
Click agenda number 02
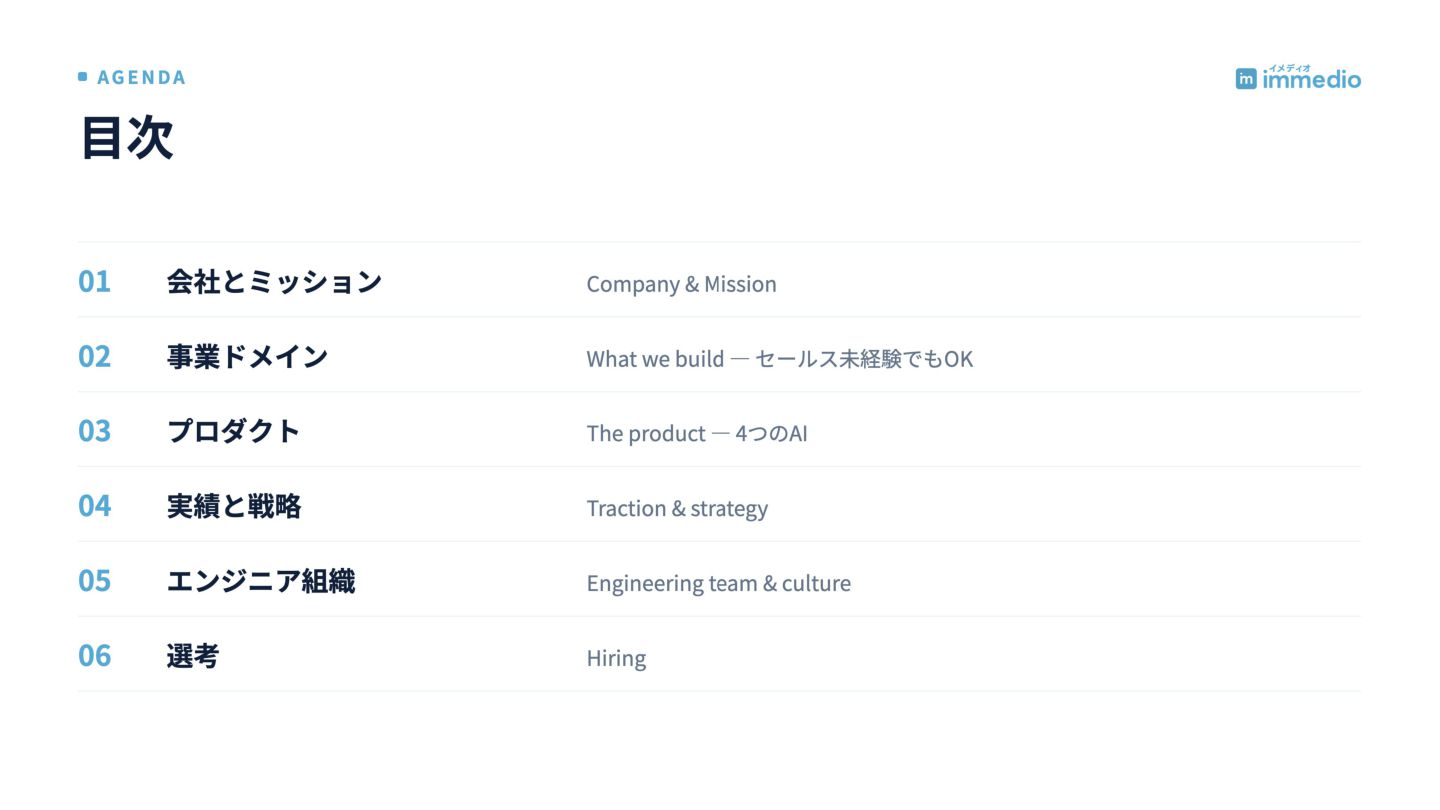pos(94,356)
